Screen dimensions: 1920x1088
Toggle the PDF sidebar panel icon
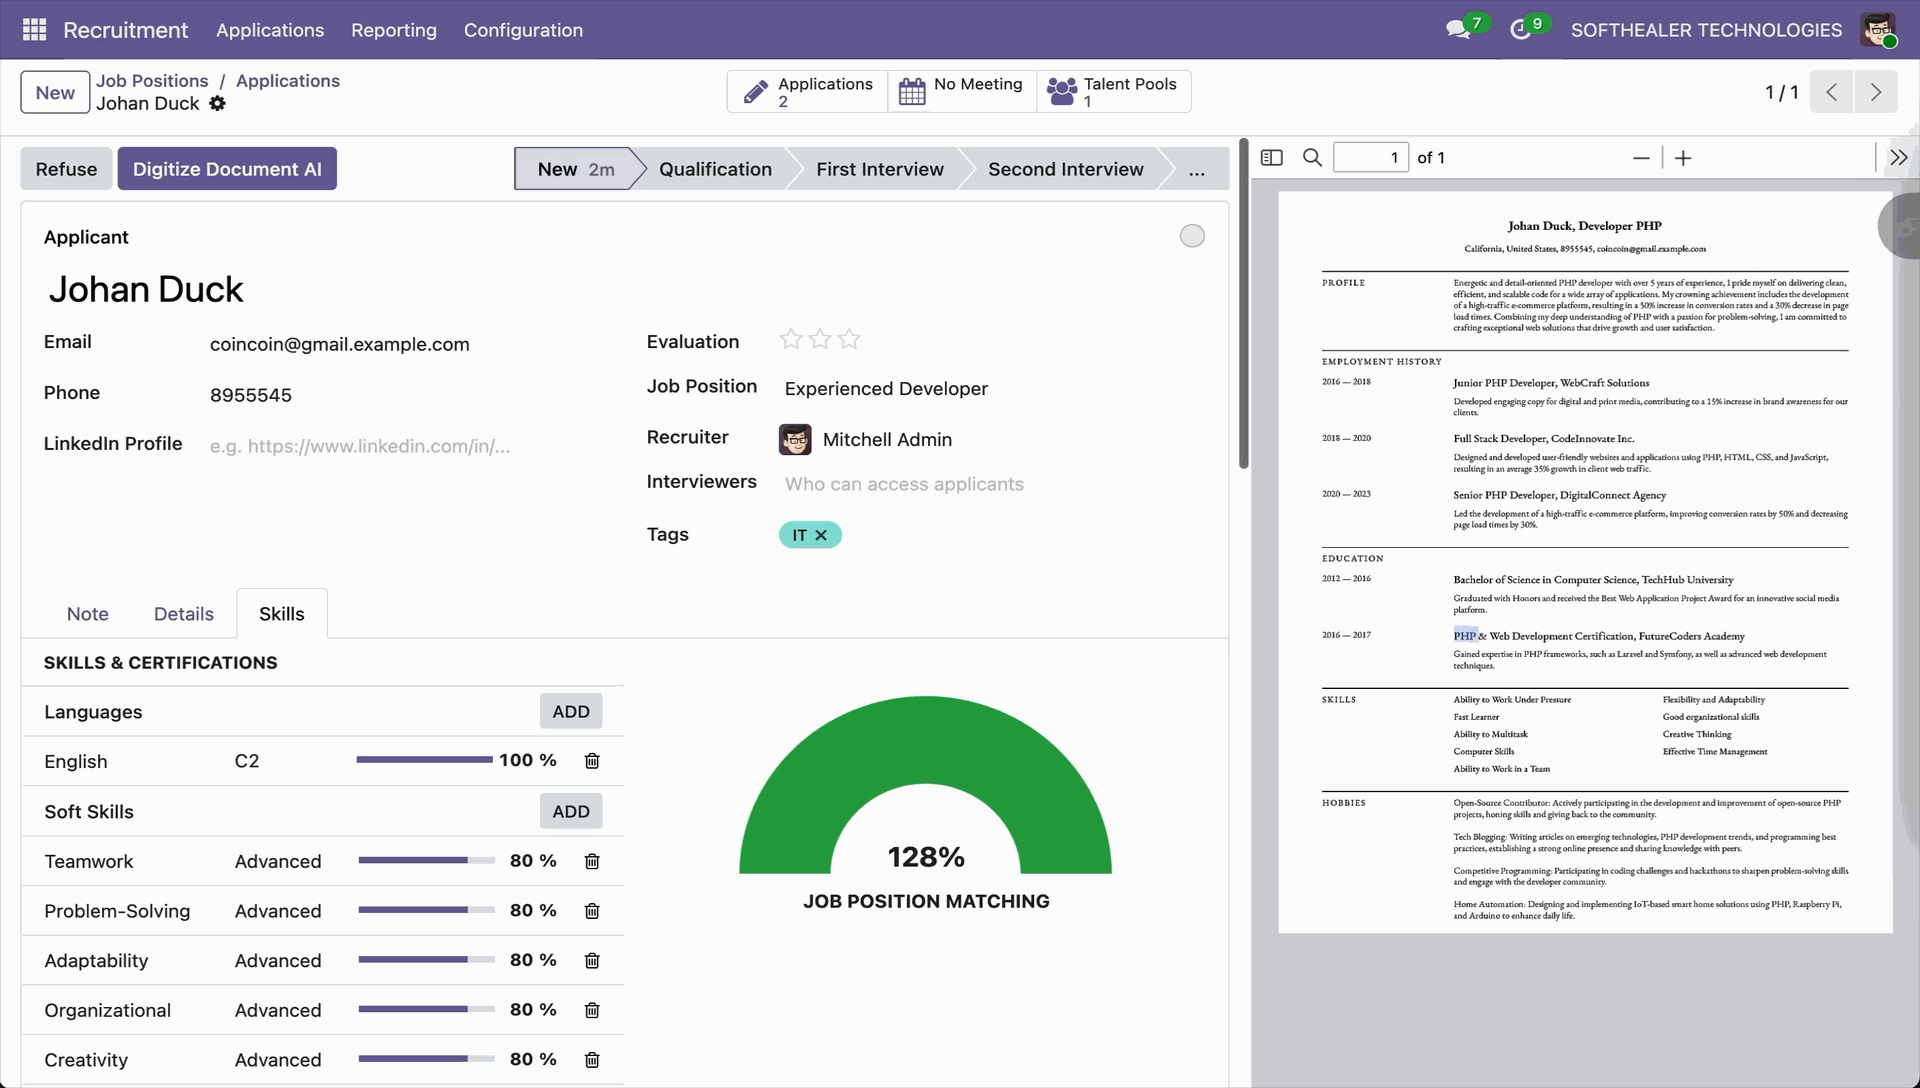point(1271,158)
